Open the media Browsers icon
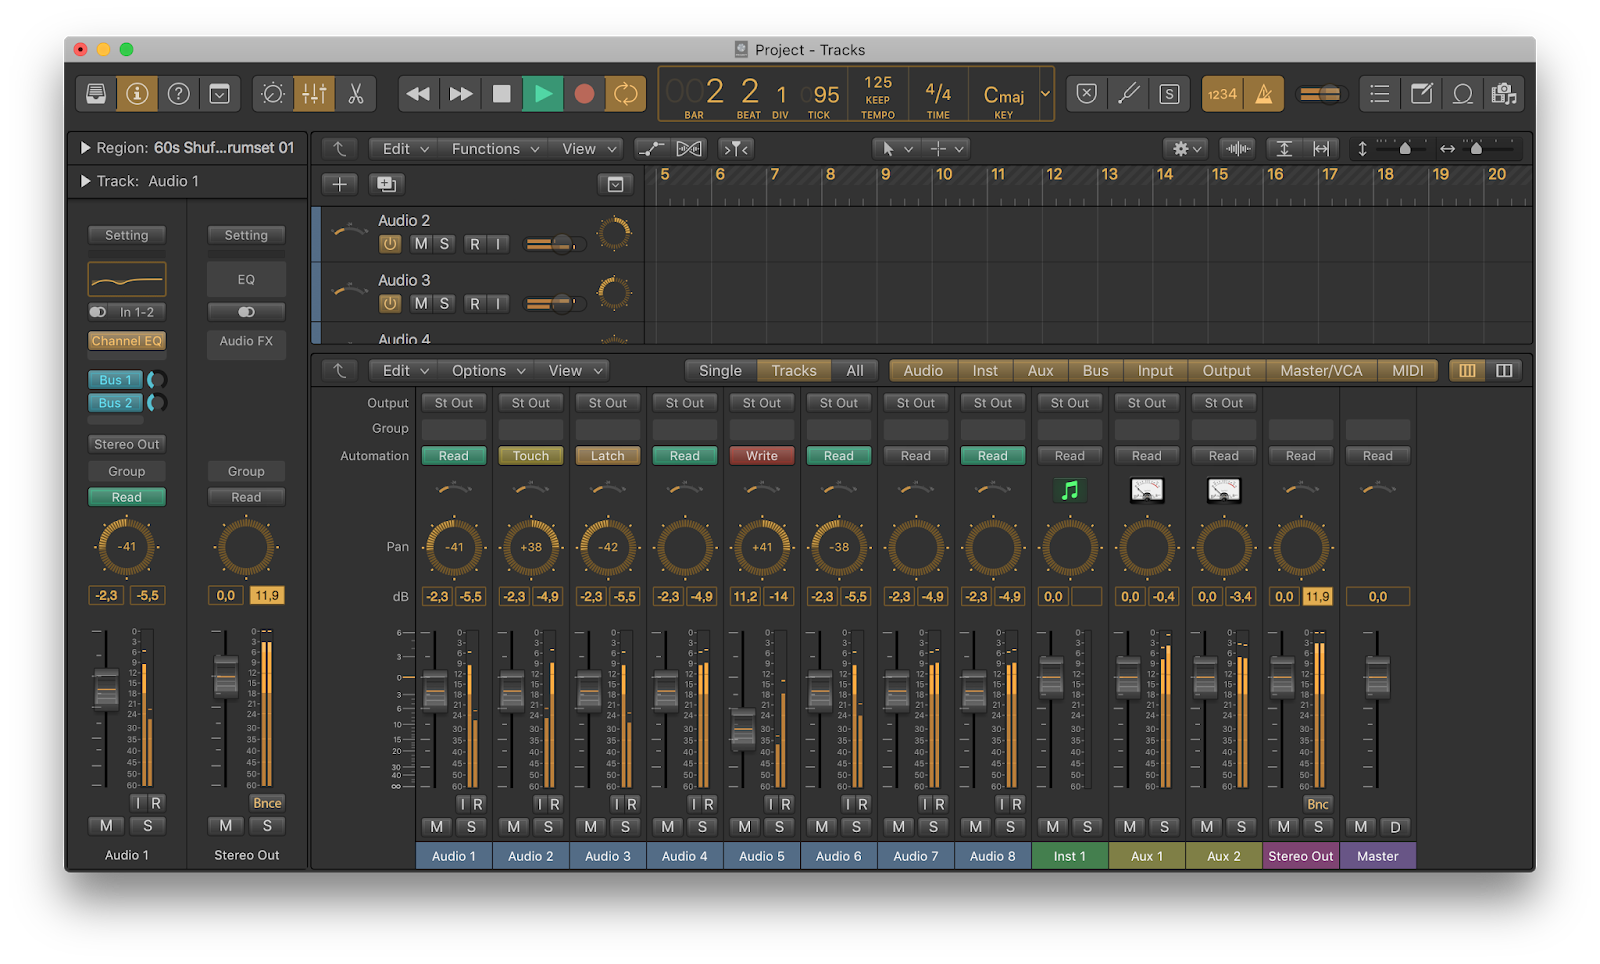This screenshot has height=964, width=1600. pos(1503,94)
